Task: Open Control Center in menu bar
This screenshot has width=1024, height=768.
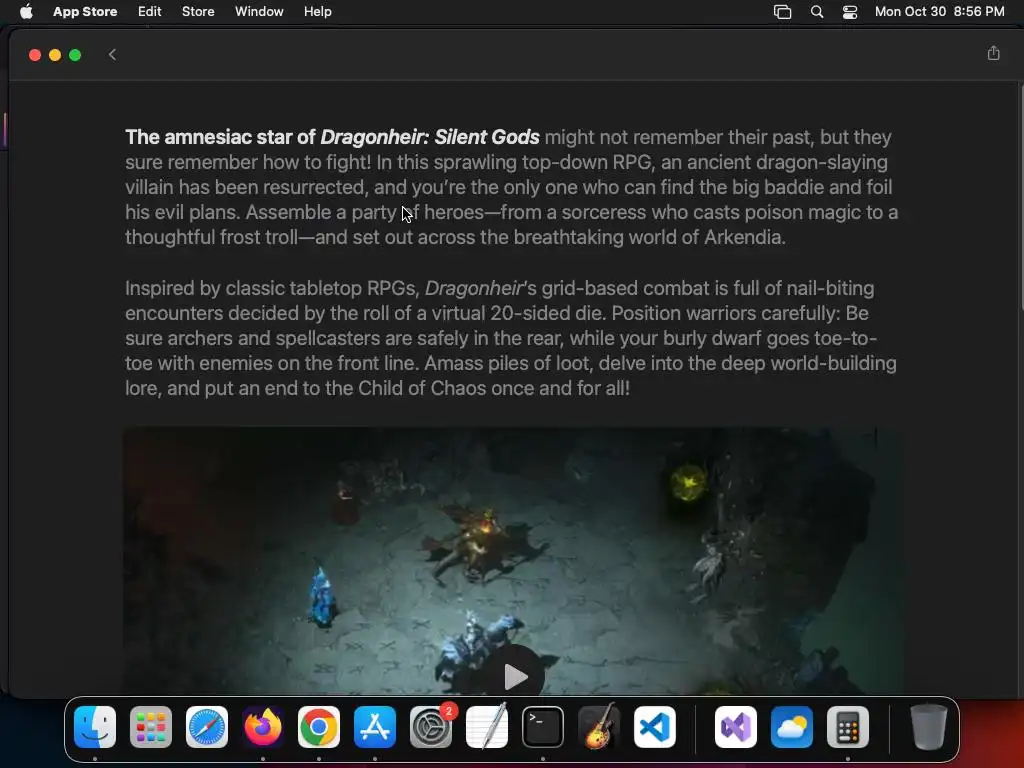Action: pyautogui.click(x=850, y=12)
